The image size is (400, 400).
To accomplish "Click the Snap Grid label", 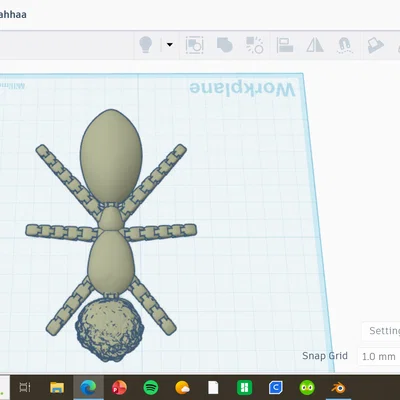I will pos(325,356).
